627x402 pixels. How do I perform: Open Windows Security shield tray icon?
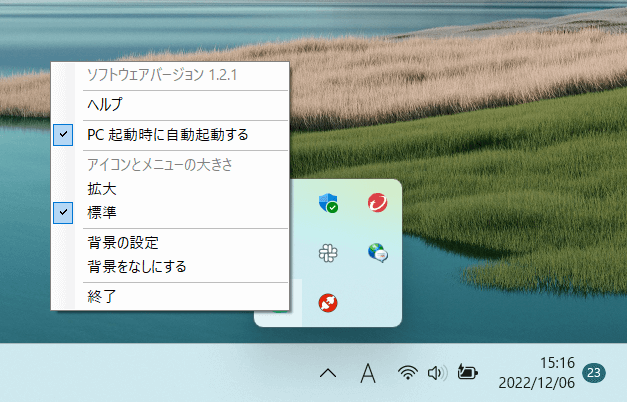tap(328, 202)
